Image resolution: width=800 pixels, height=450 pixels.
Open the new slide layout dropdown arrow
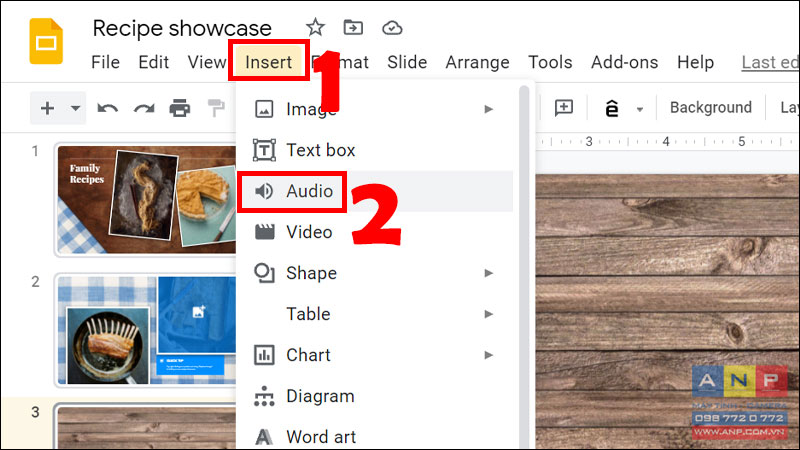[x=76, y=108]
